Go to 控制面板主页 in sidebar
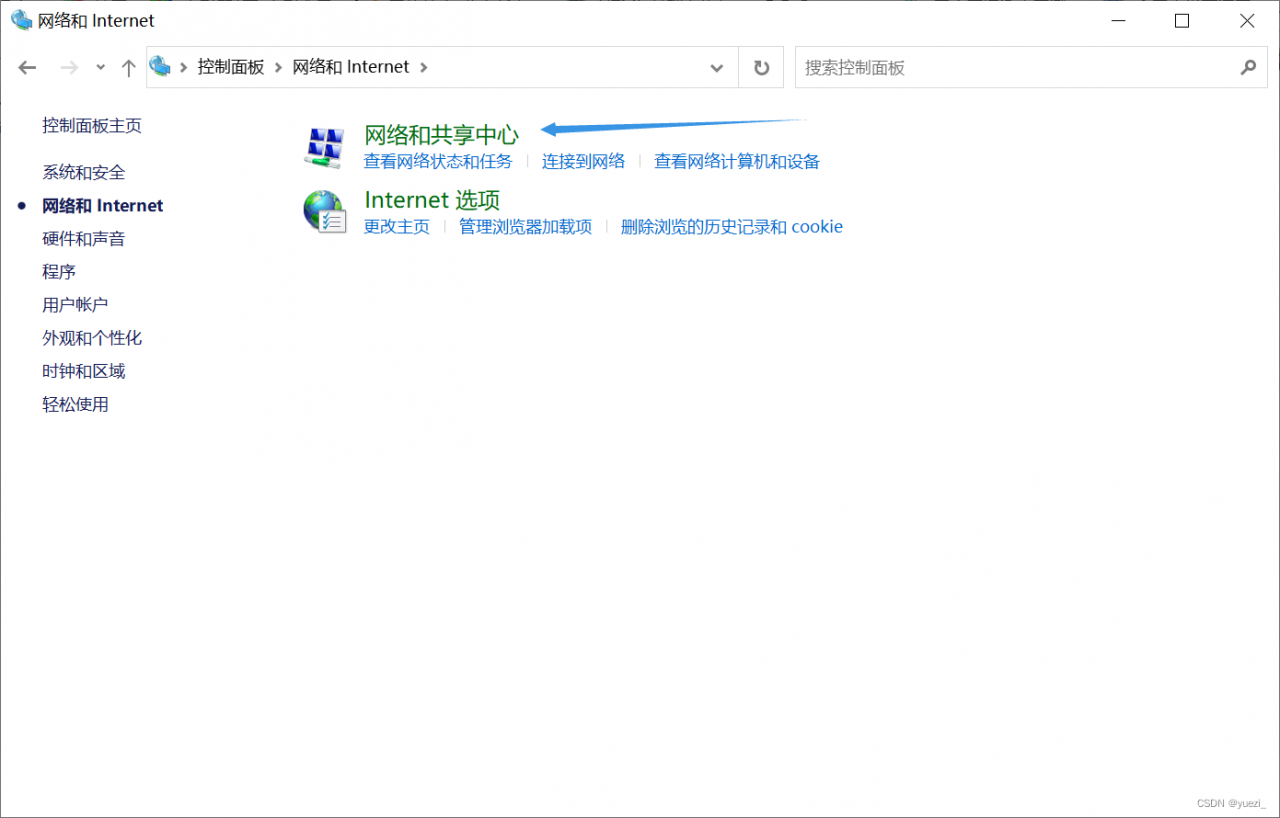 (92, 125)
